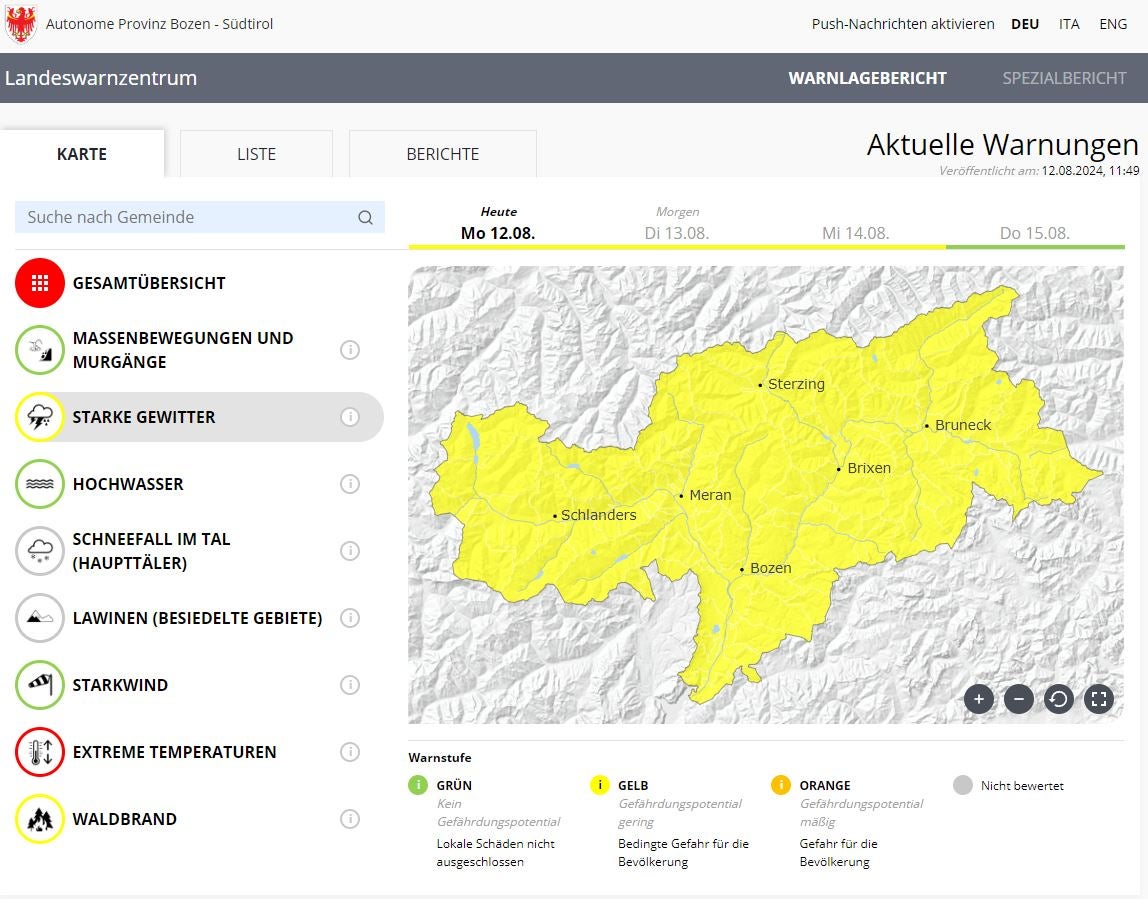Expand the map to fullscreen
The width and height of the screenshot is (1148, 899).
tap(1099, 699)
